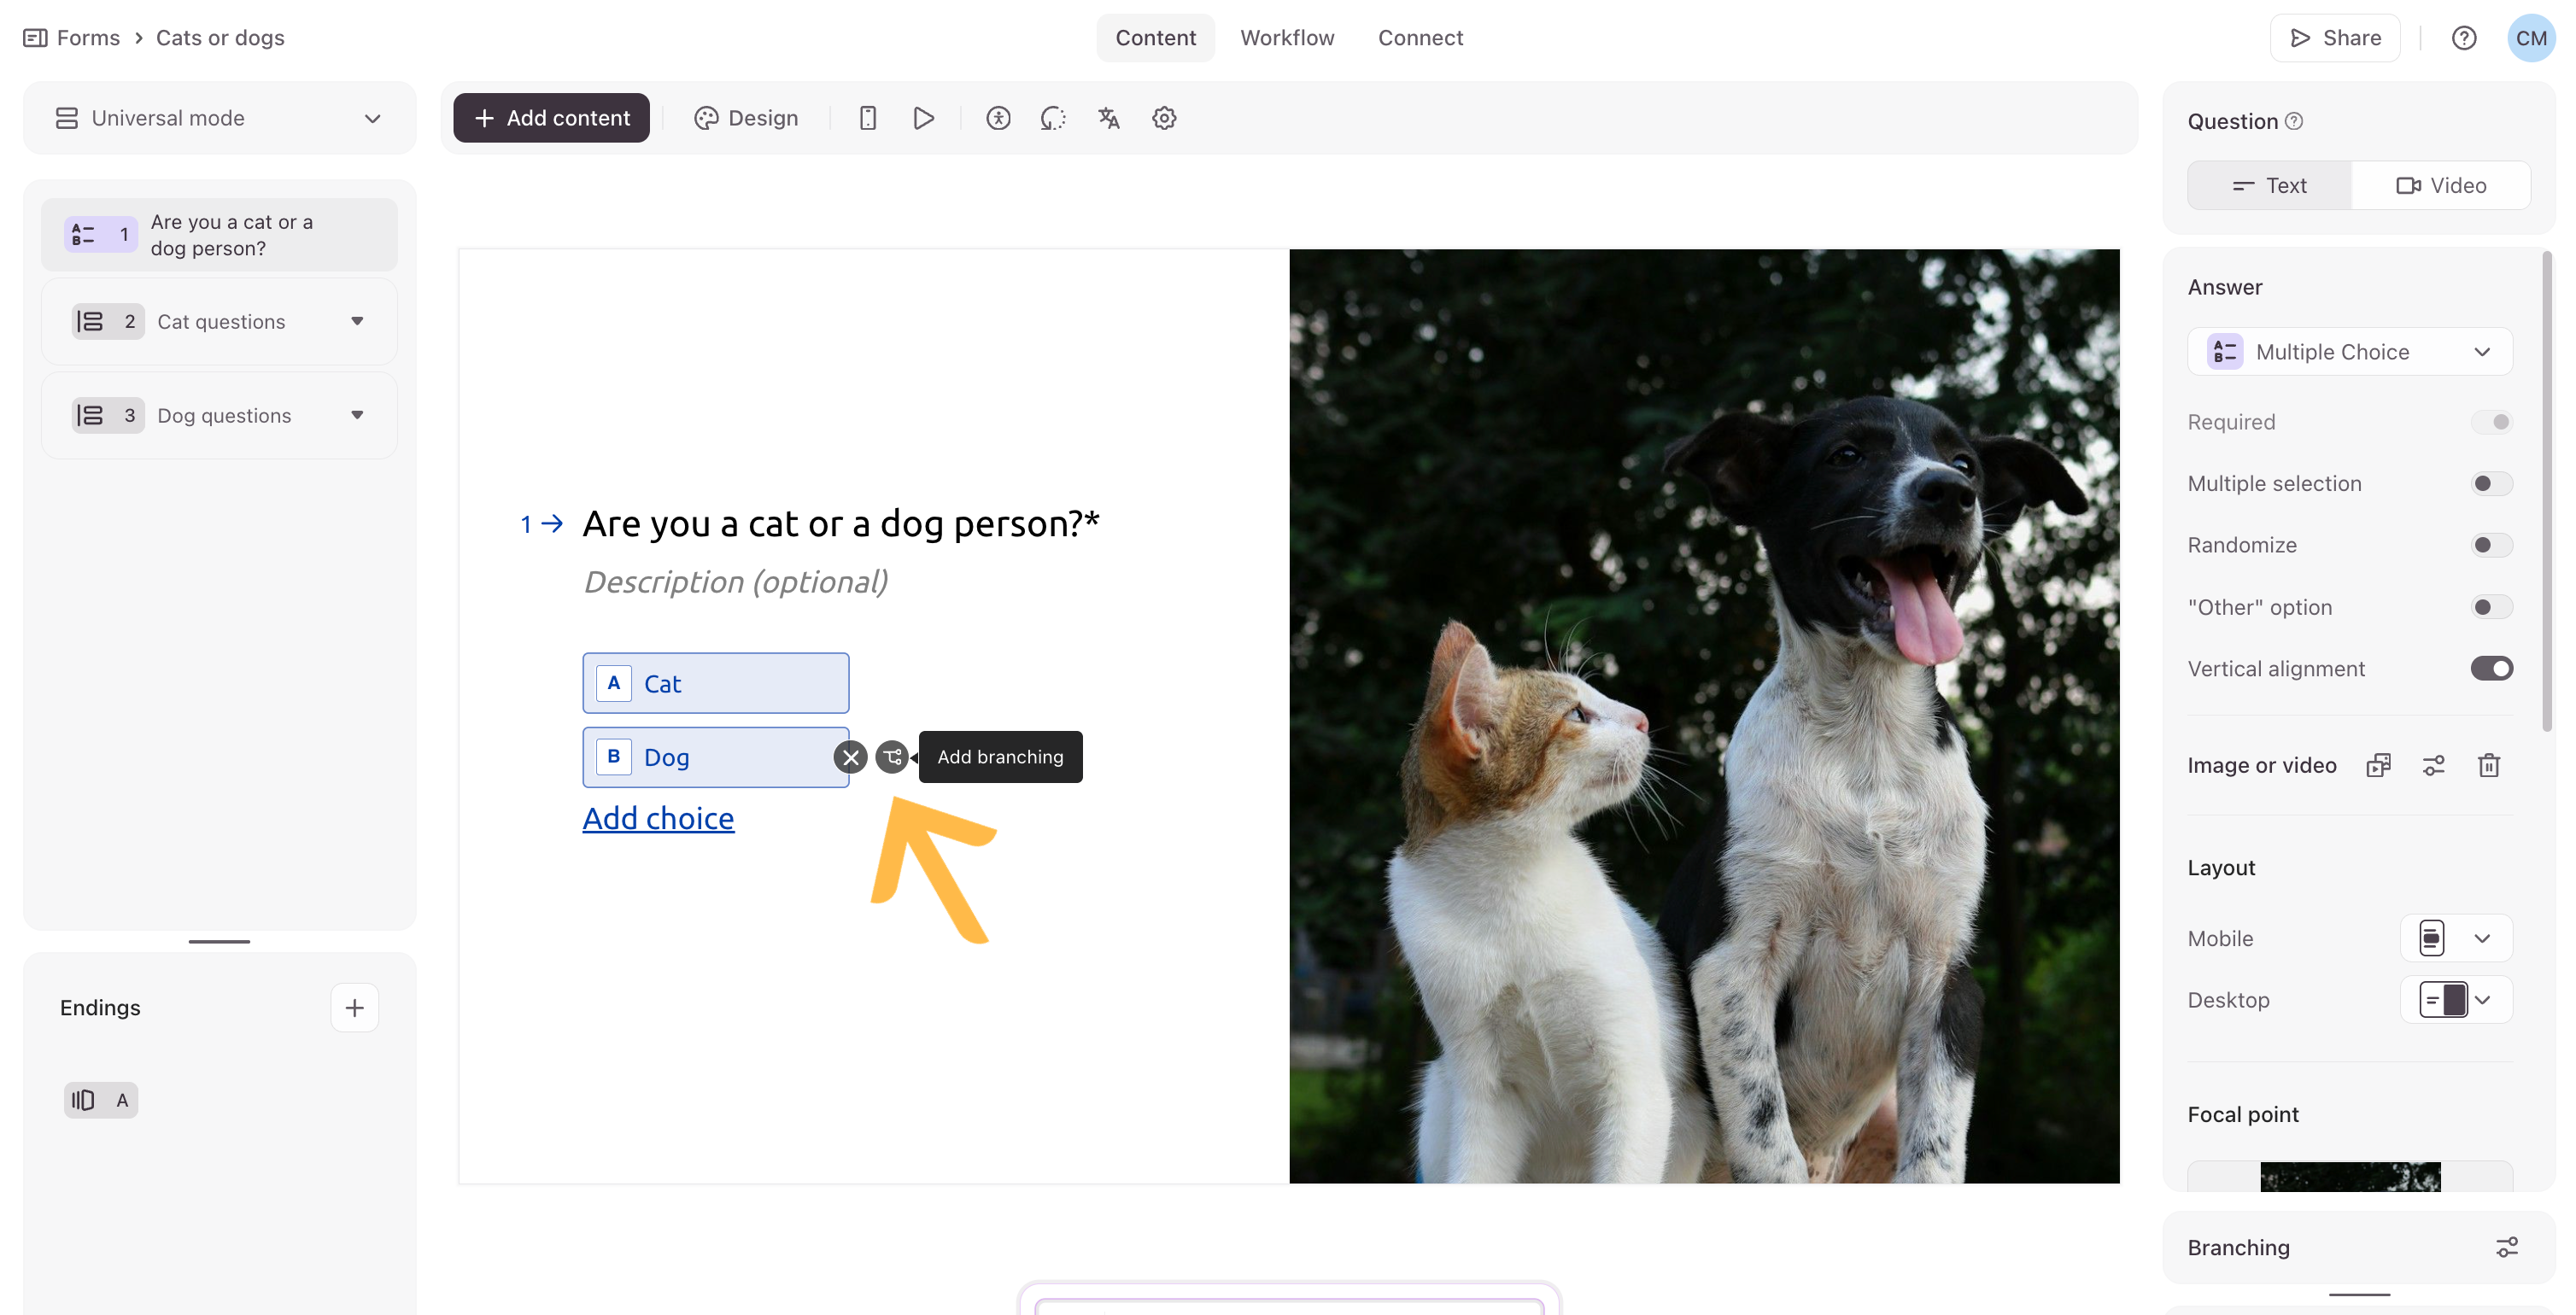This screenshot has width=2576, height=1315.
Task: Click the Add content button
Action: (551, 118)
